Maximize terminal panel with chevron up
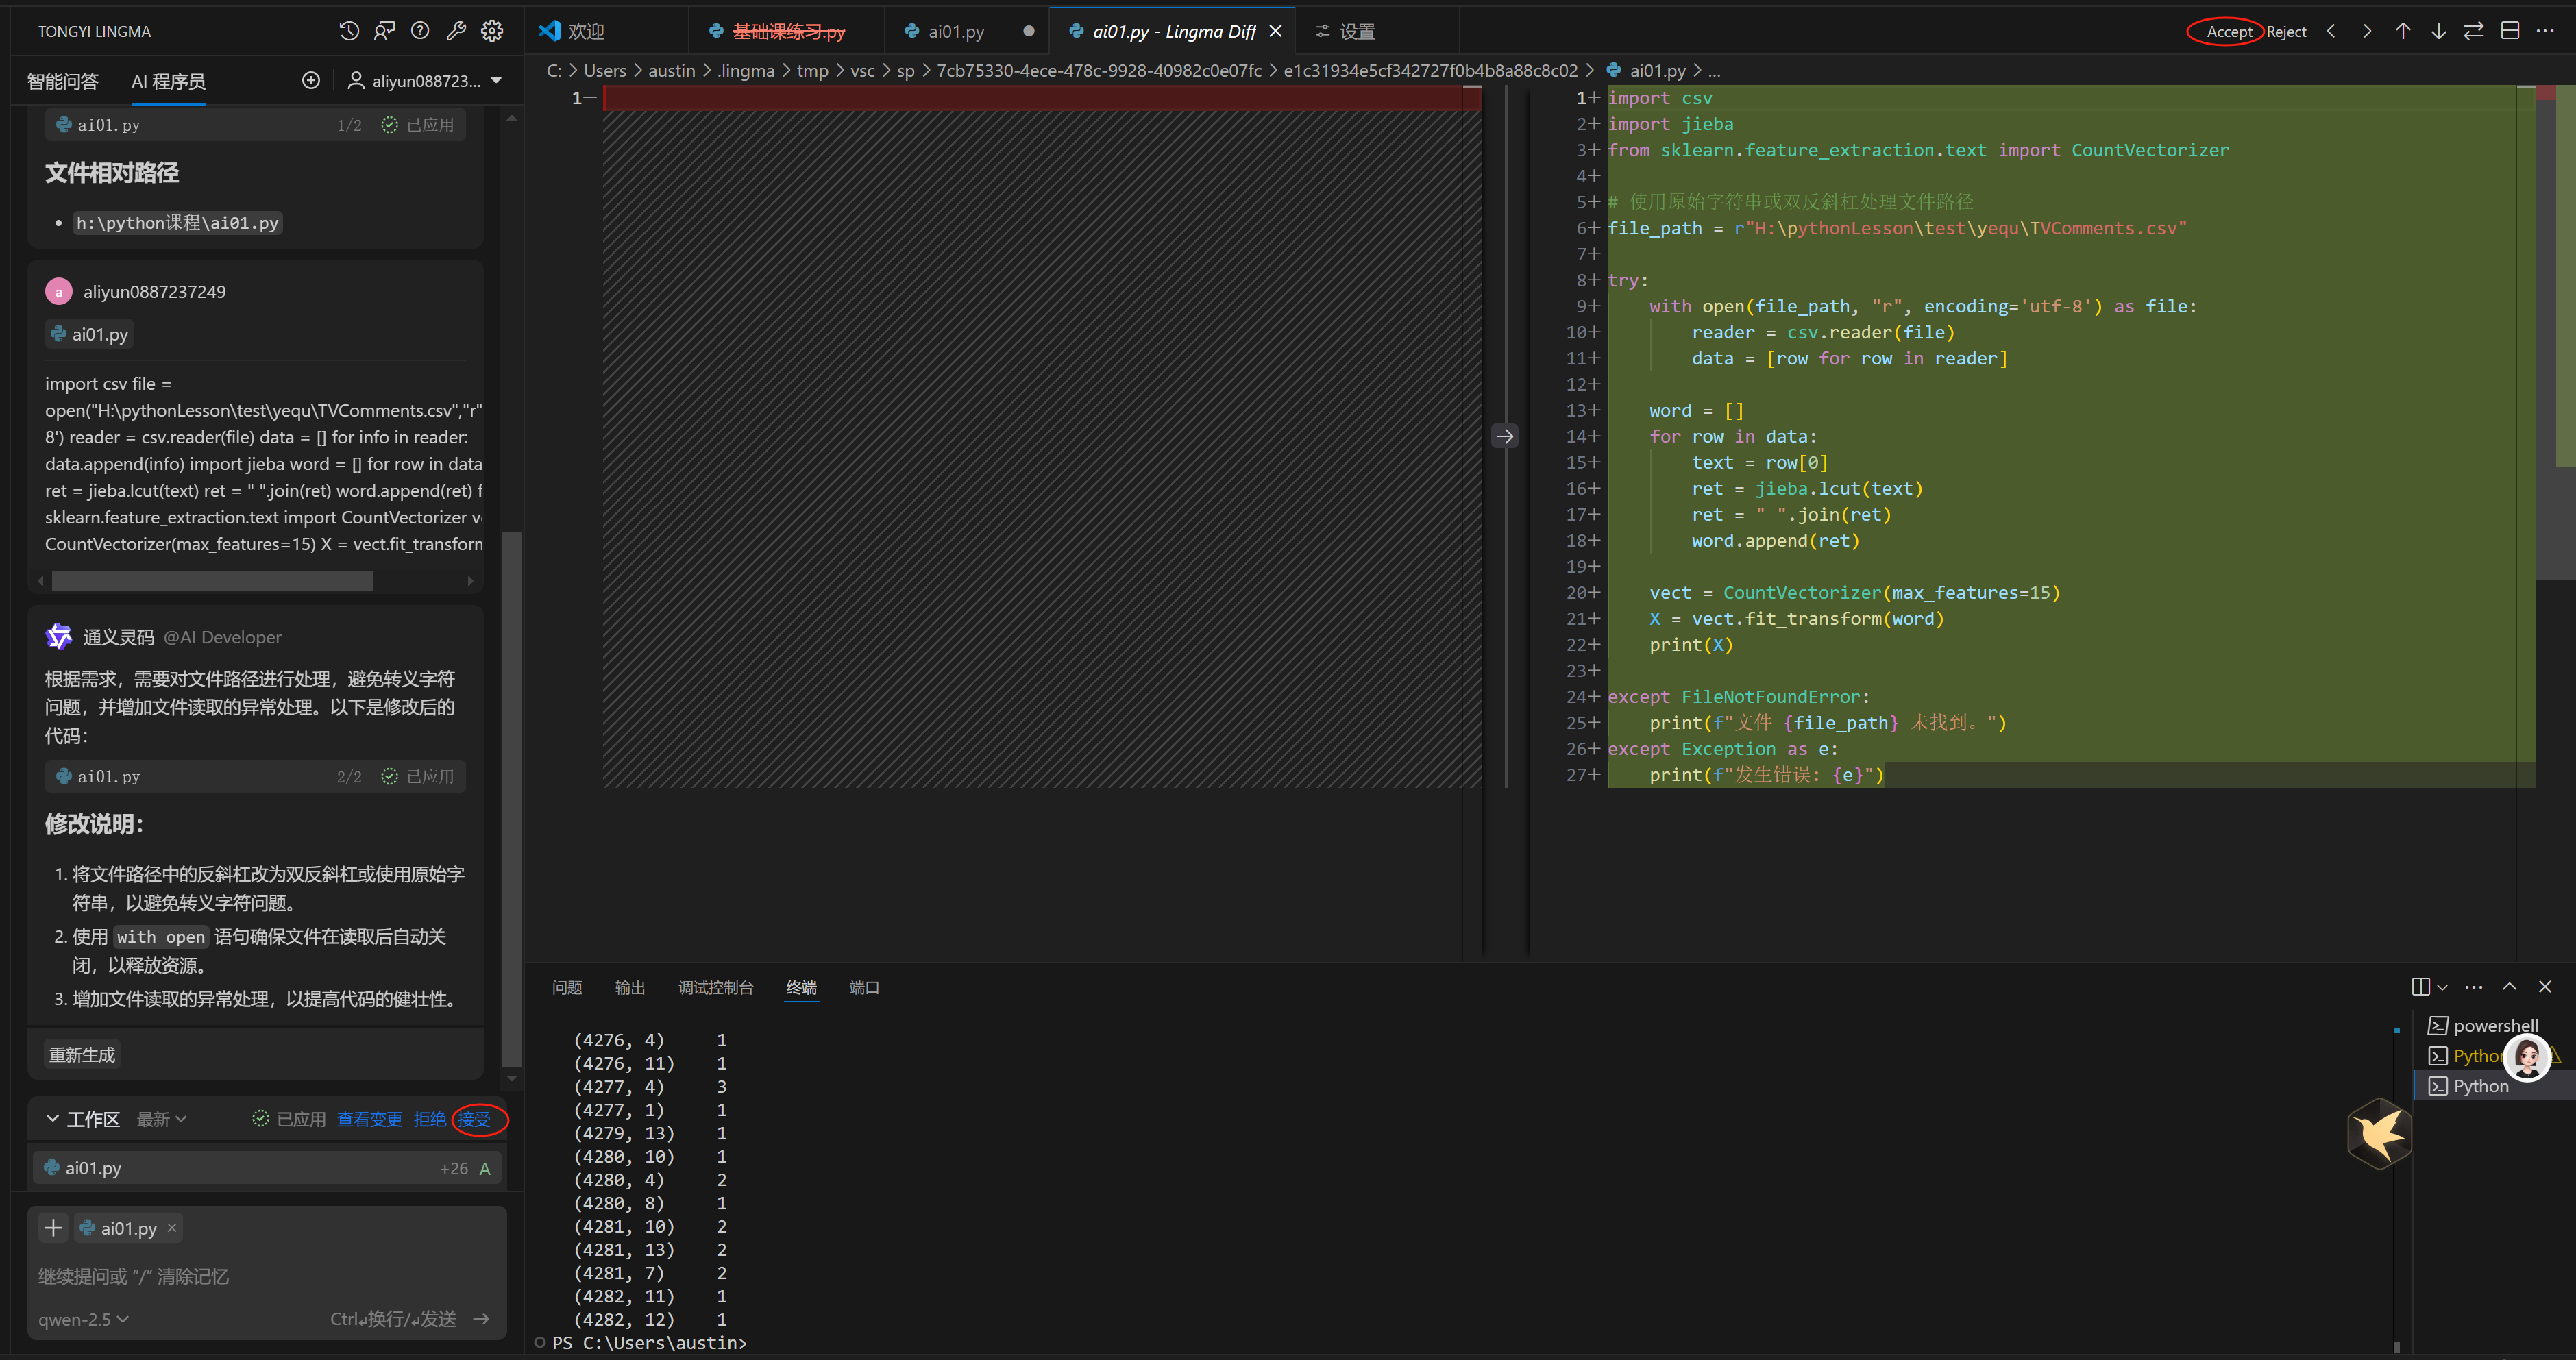2576x1360 pixels. pyautogui.click(x=2509, y=987)
